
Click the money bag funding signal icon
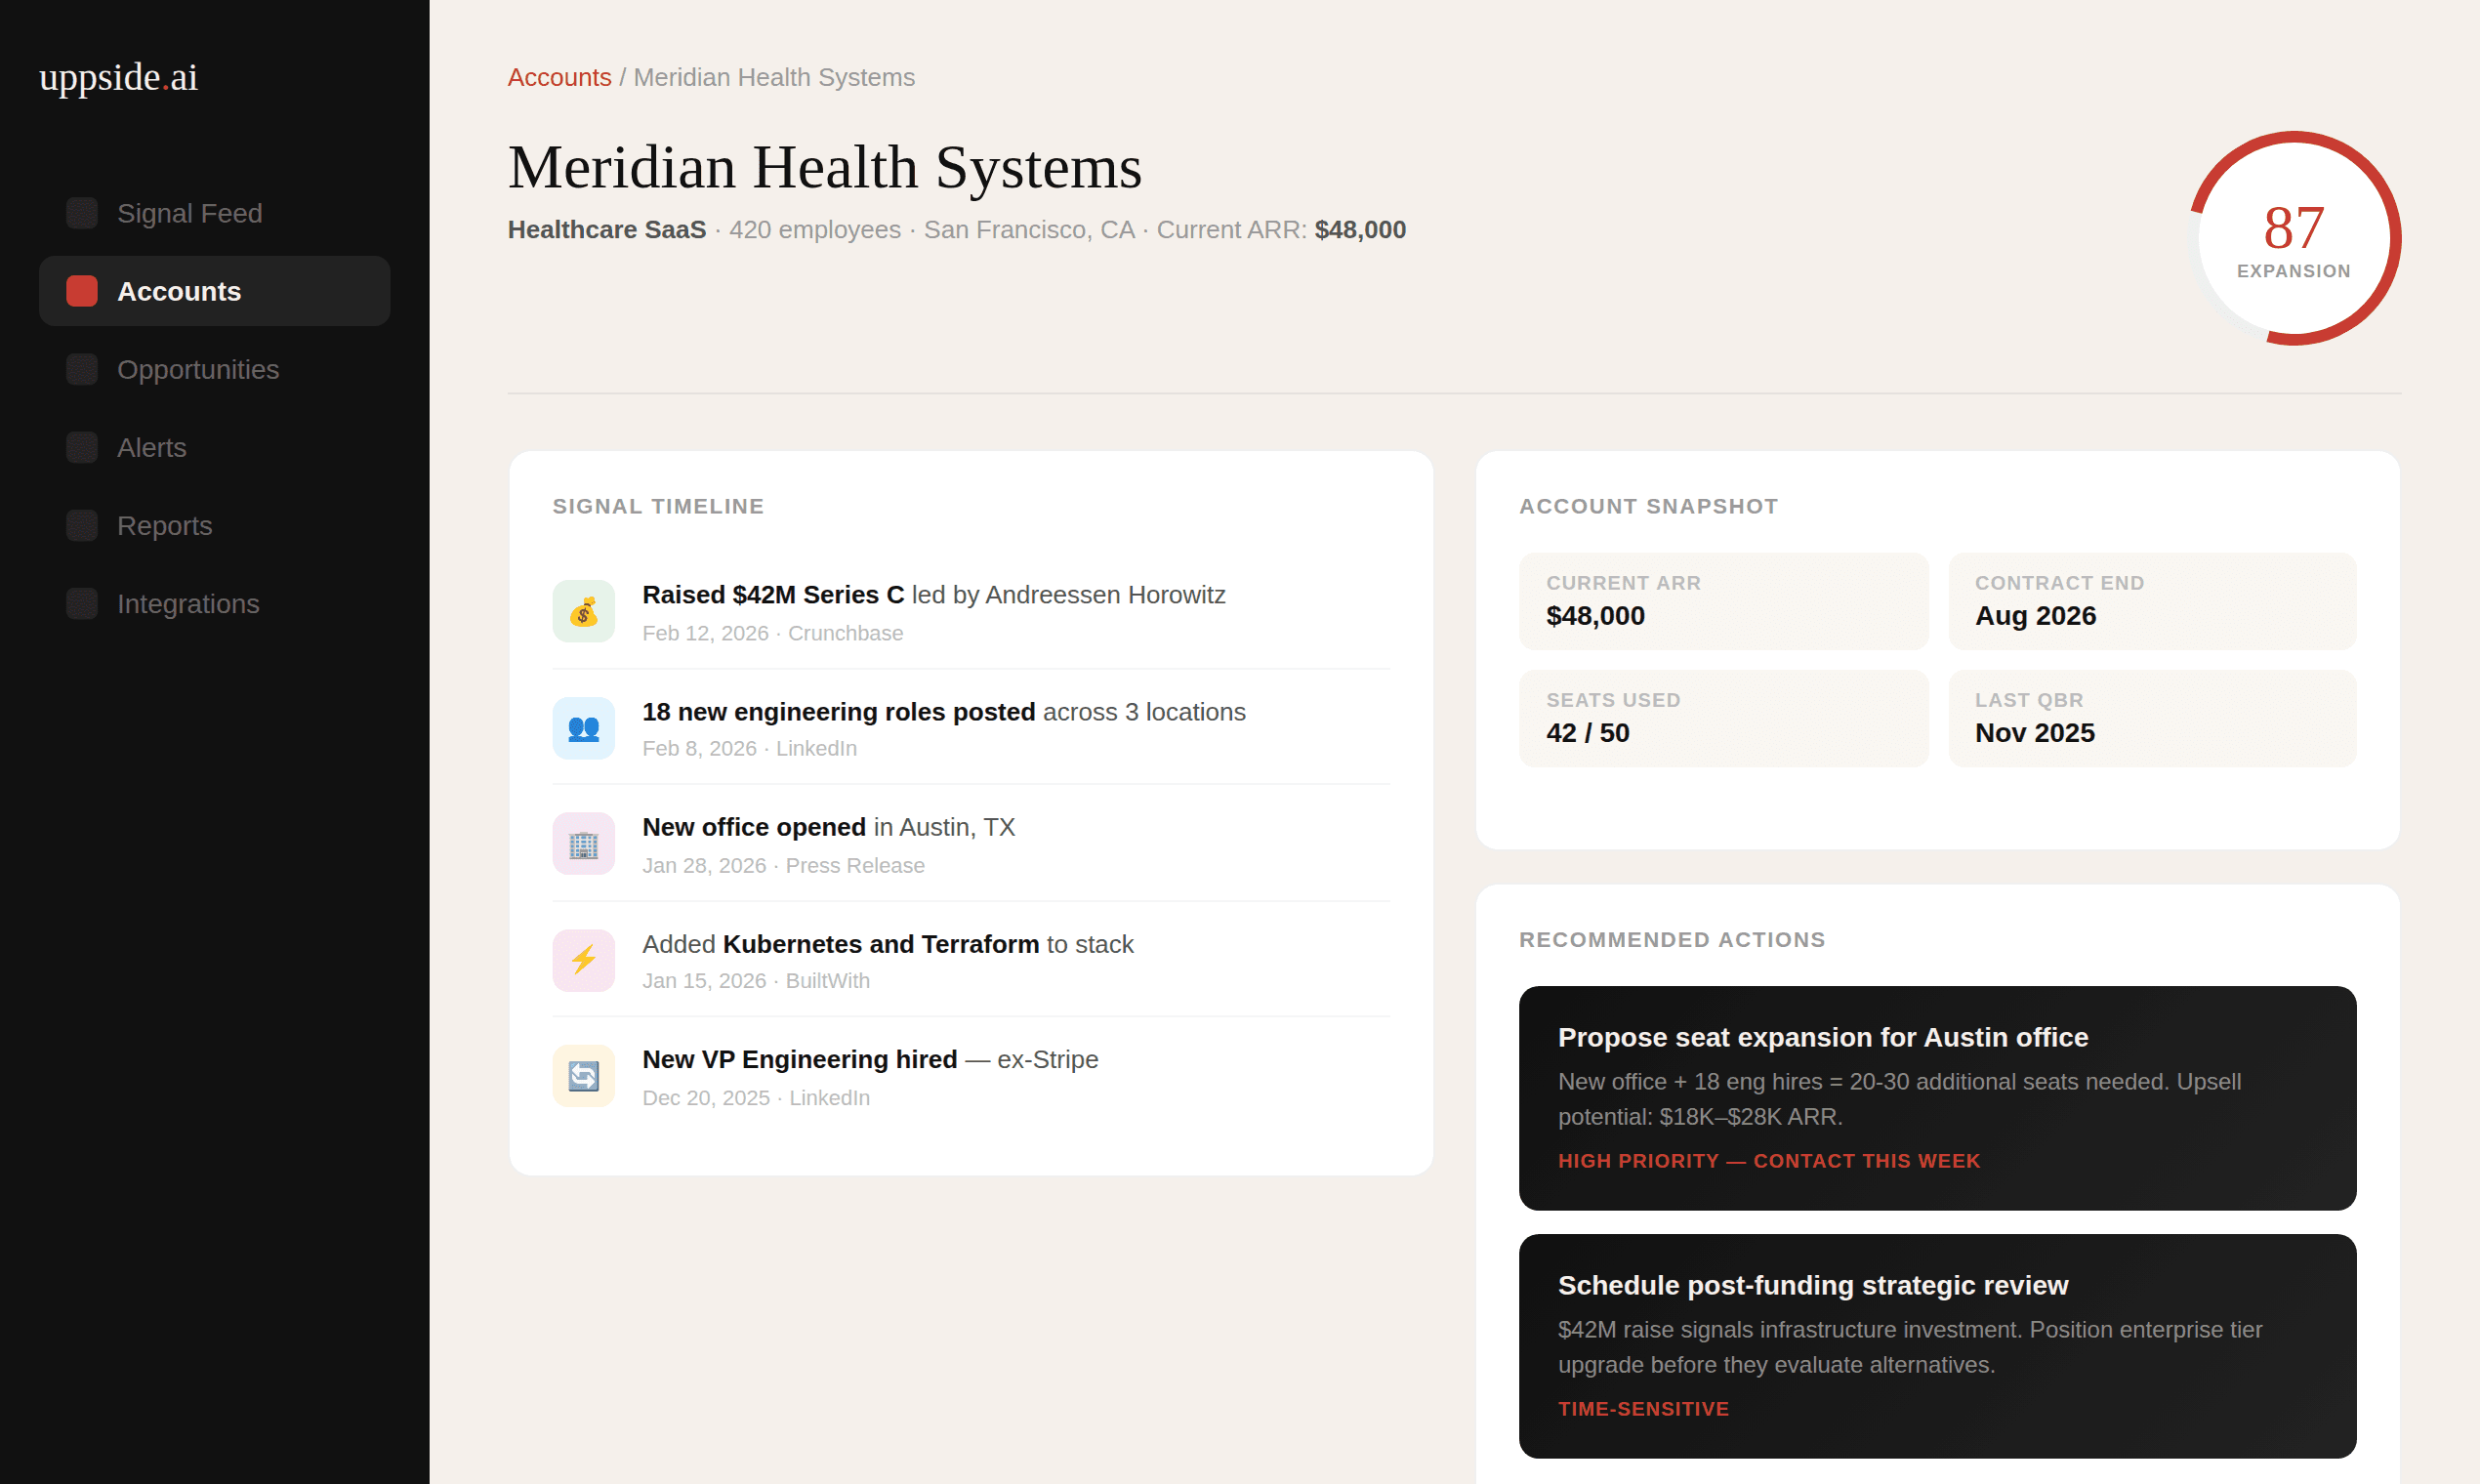coord(583,610)
